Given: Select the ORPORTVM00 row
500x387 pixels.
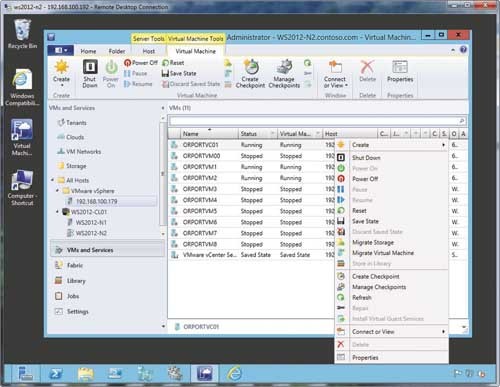Looking at the screenshot, I should 251,156.
